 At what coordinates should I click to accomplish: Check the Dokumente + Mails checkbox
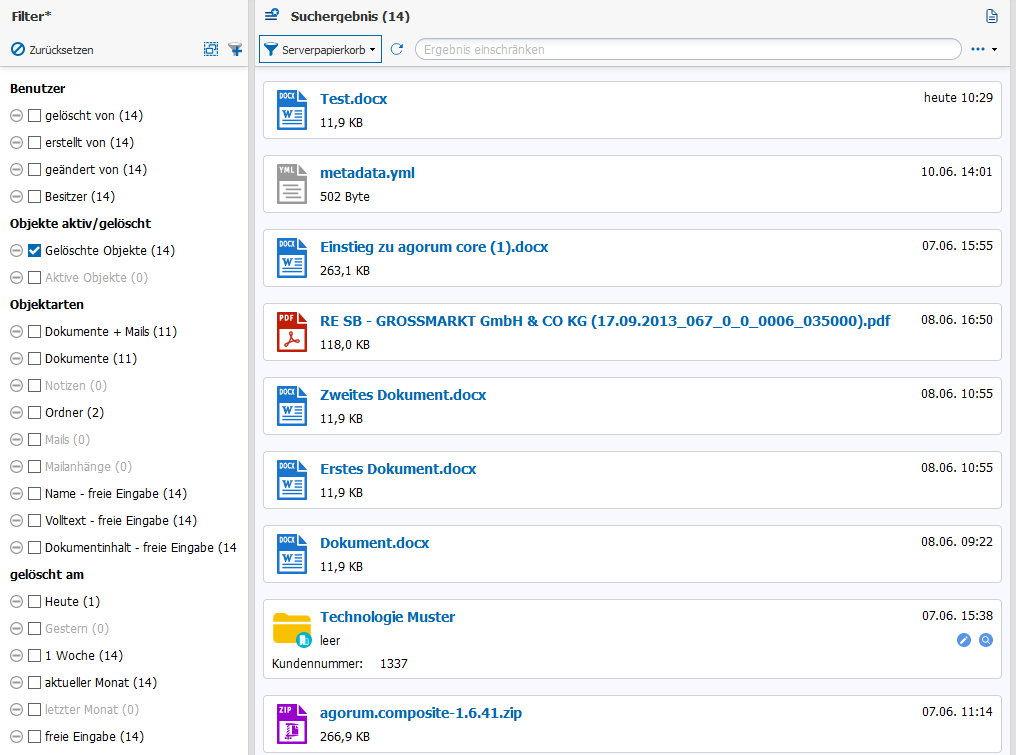pyautogui.click(x=34, y=332)
